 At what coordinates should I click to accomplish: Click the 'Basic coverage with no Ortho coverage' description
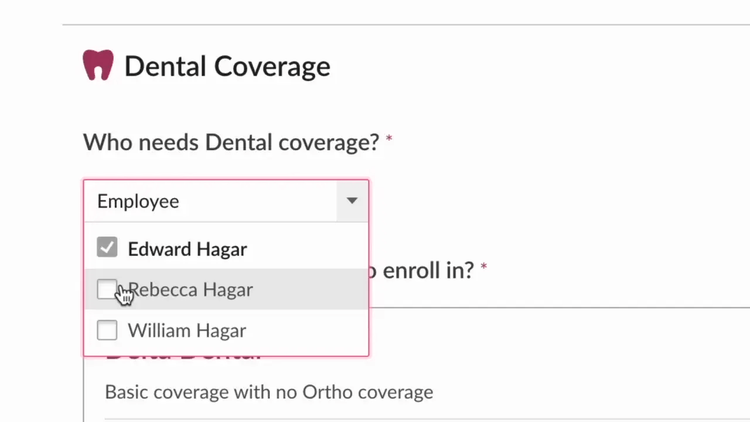(x=269, y=392)
